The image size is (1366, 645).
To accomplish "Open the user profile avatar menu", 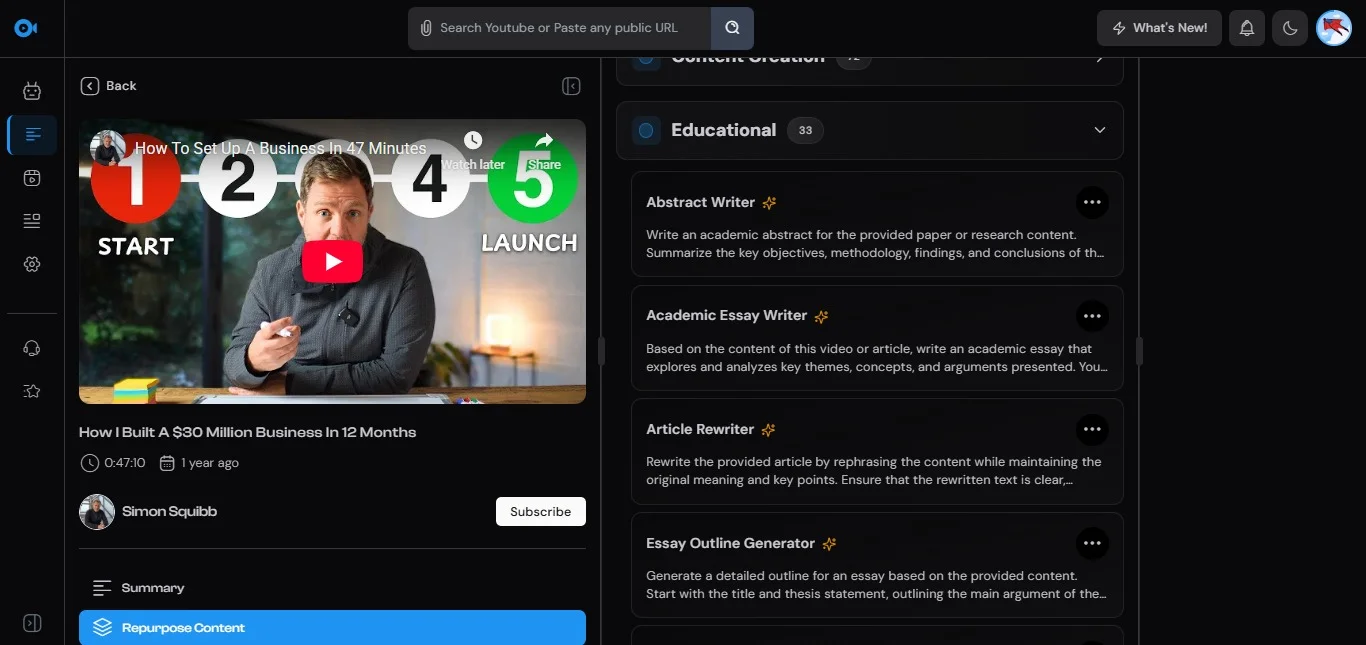I will click(1334, 28).
